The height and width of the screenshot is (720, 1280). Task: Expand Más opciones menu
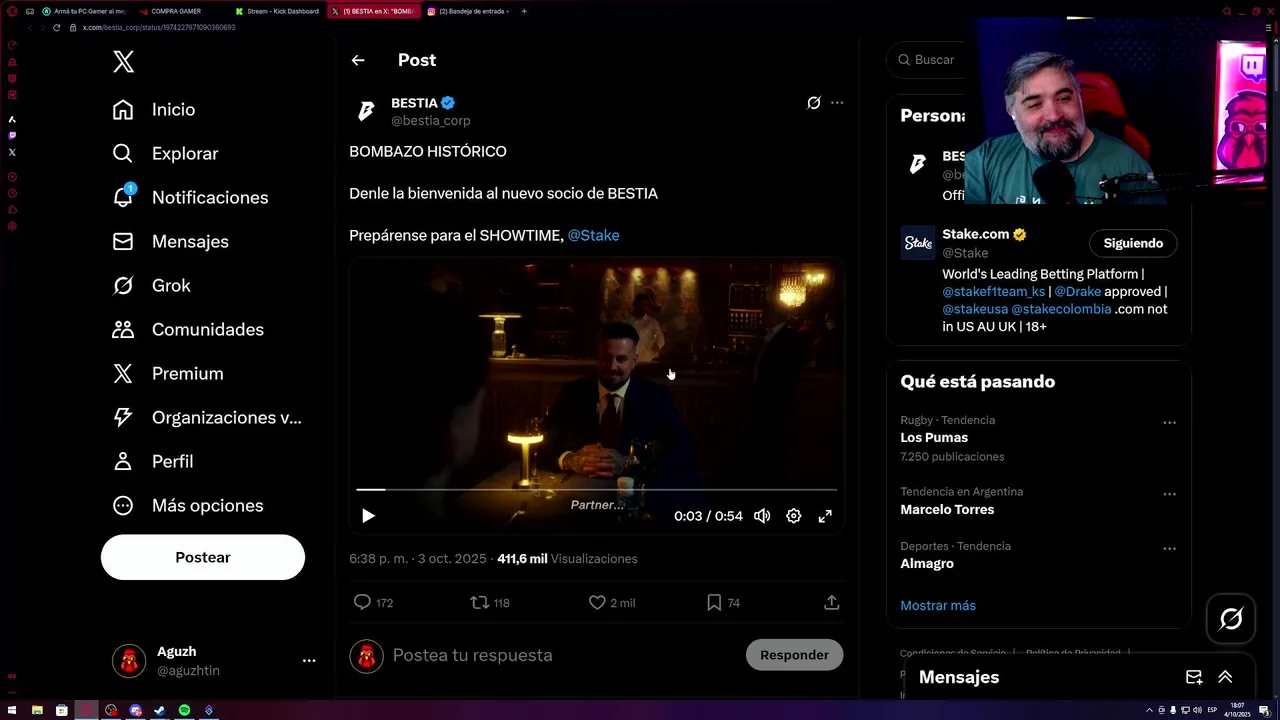click(x=188, y=506)
